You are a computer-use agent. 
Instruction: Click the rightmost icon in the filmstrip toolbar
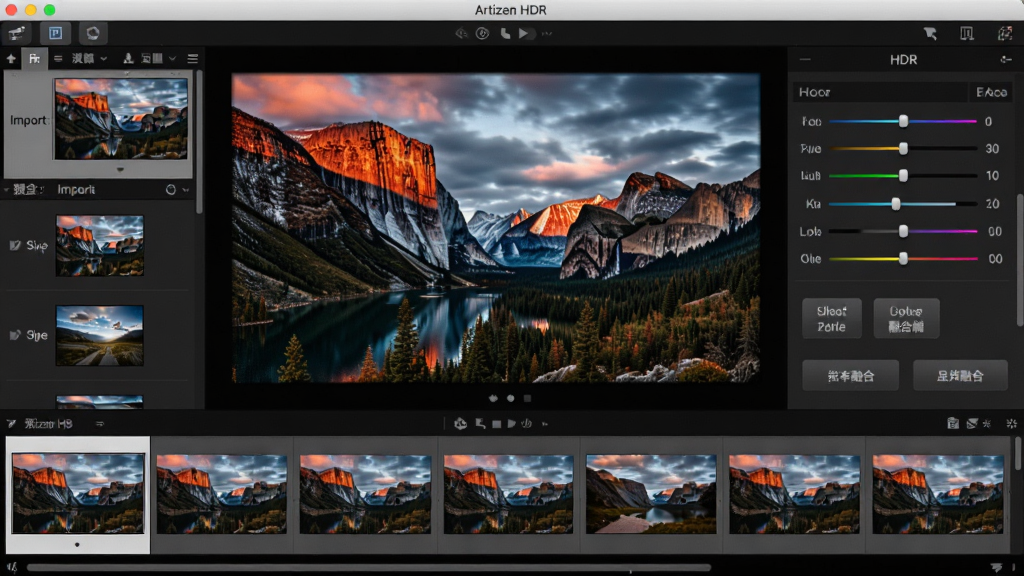(1012, 424)
